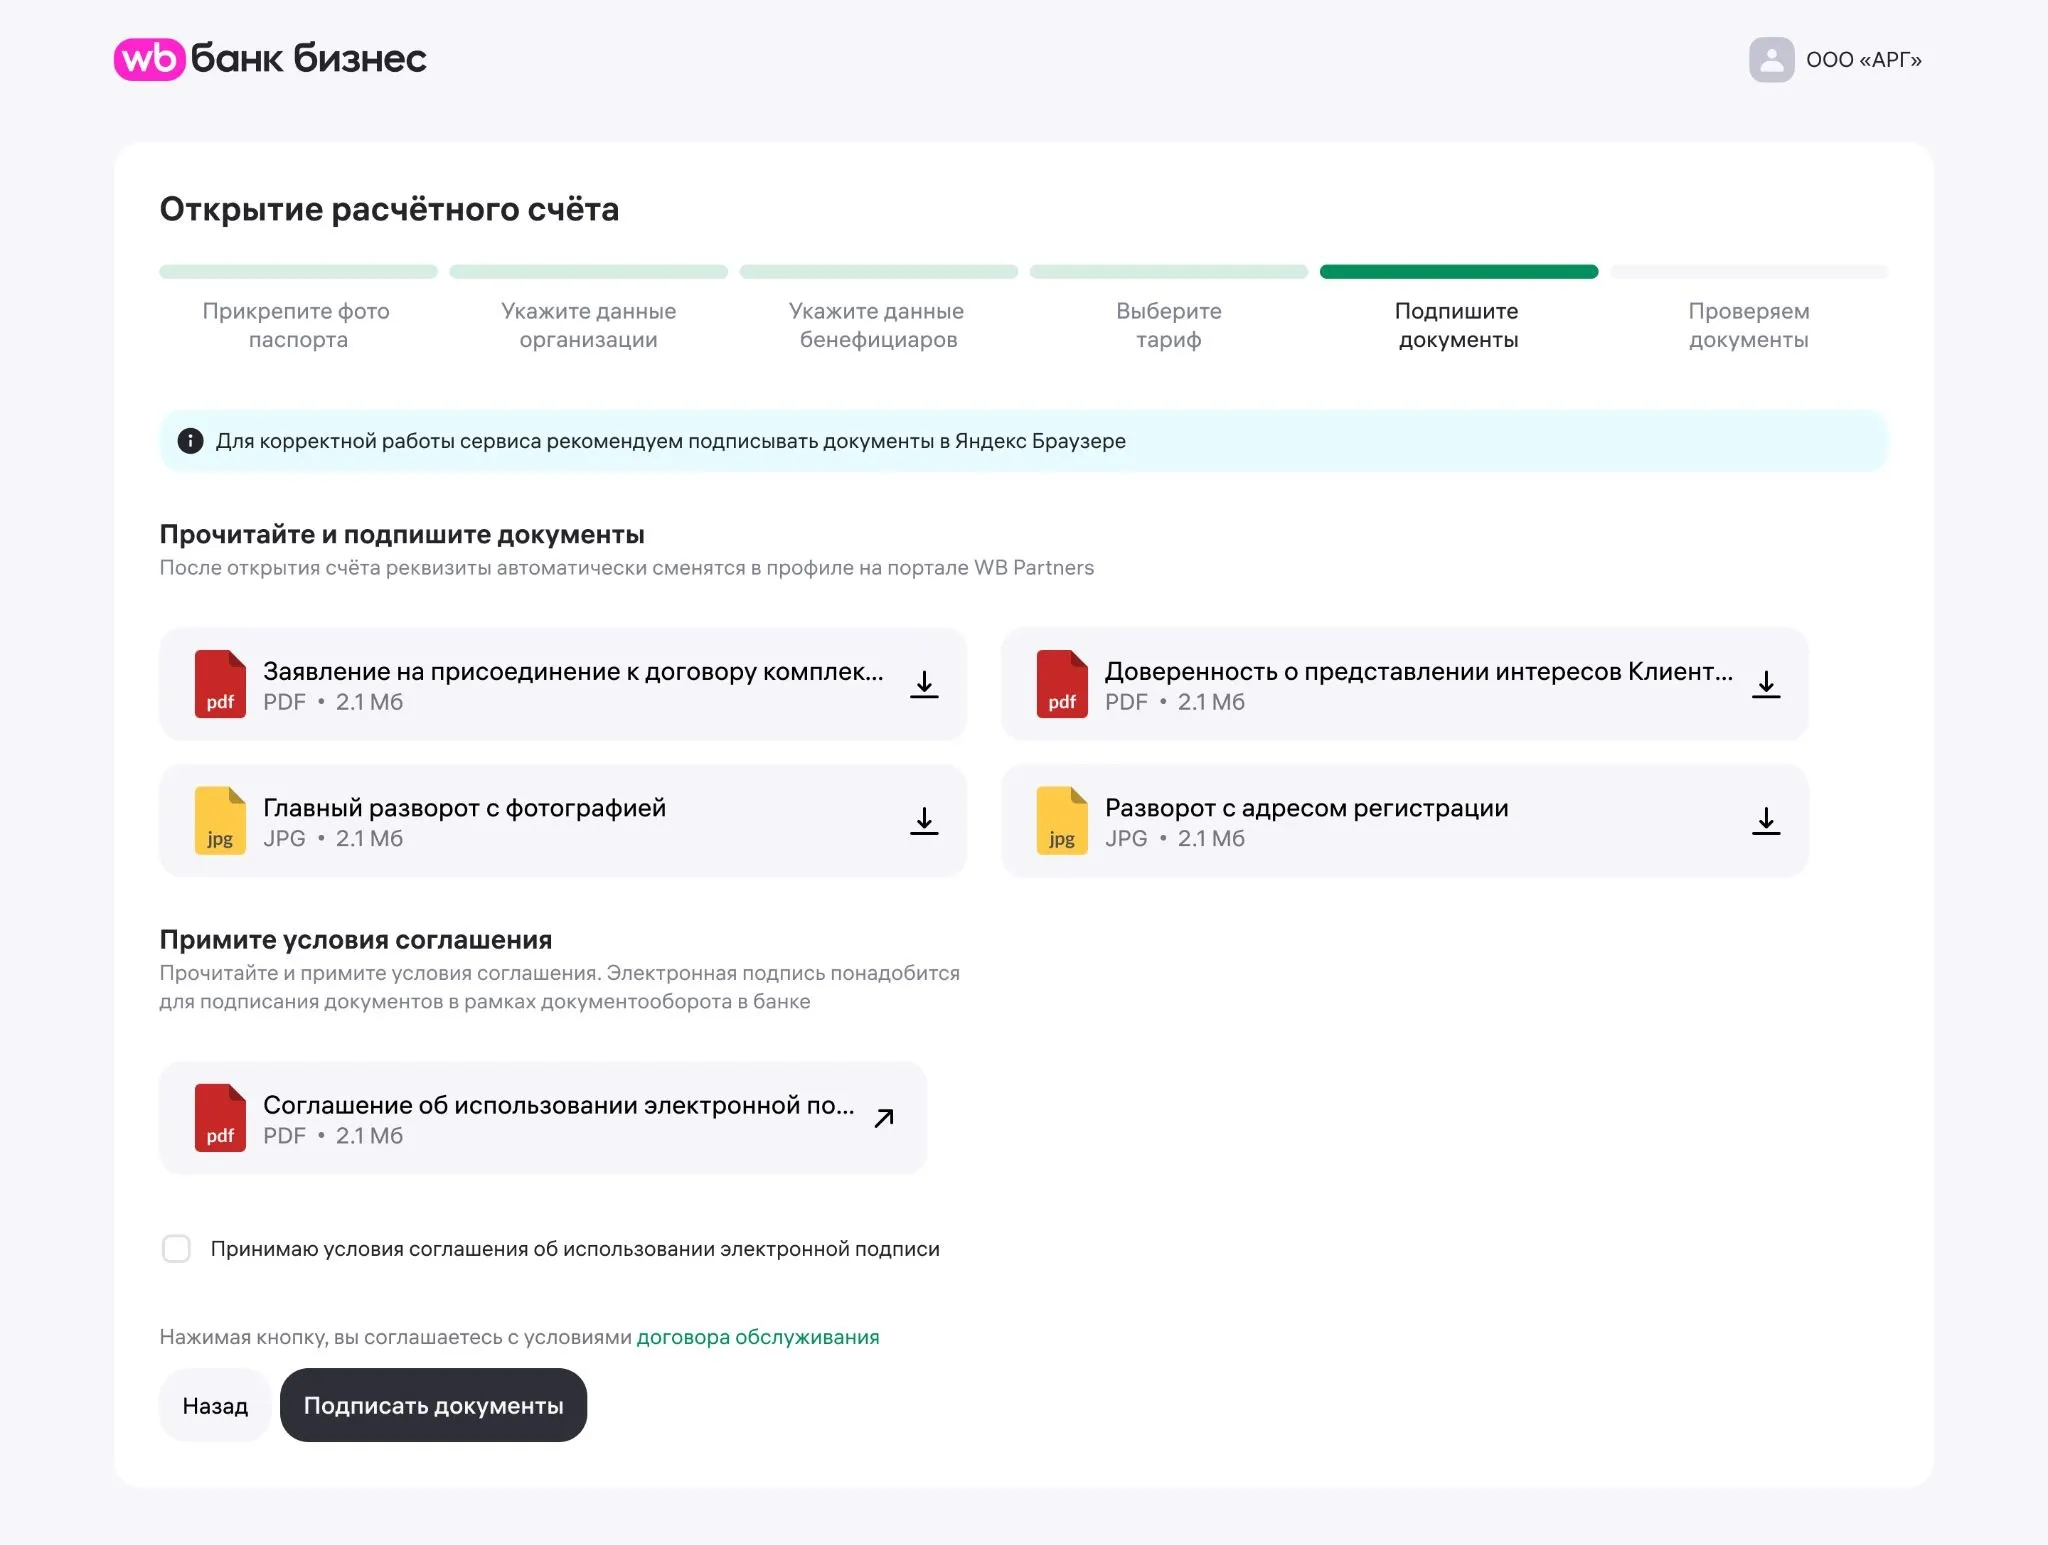The image size is (2048, 1545).
Task: Click the wb bank business logo
Action: pyautogui.click(x=270, y=59)
